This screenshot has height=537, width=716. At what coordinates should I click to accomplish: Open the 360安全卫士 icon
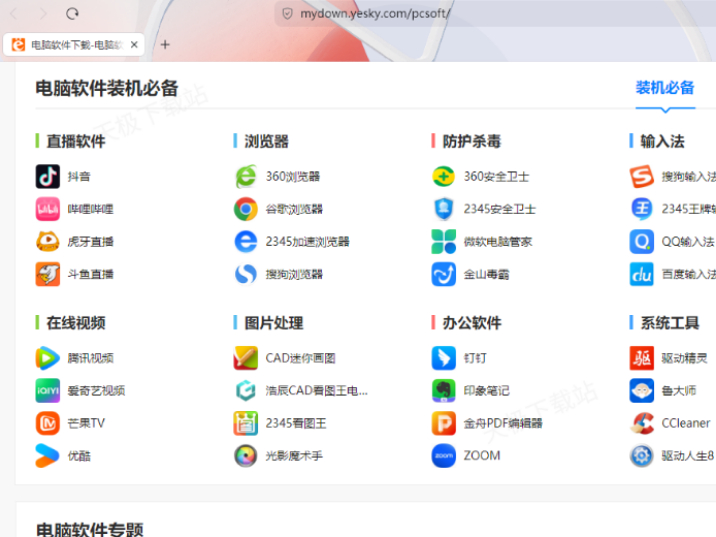443,176
